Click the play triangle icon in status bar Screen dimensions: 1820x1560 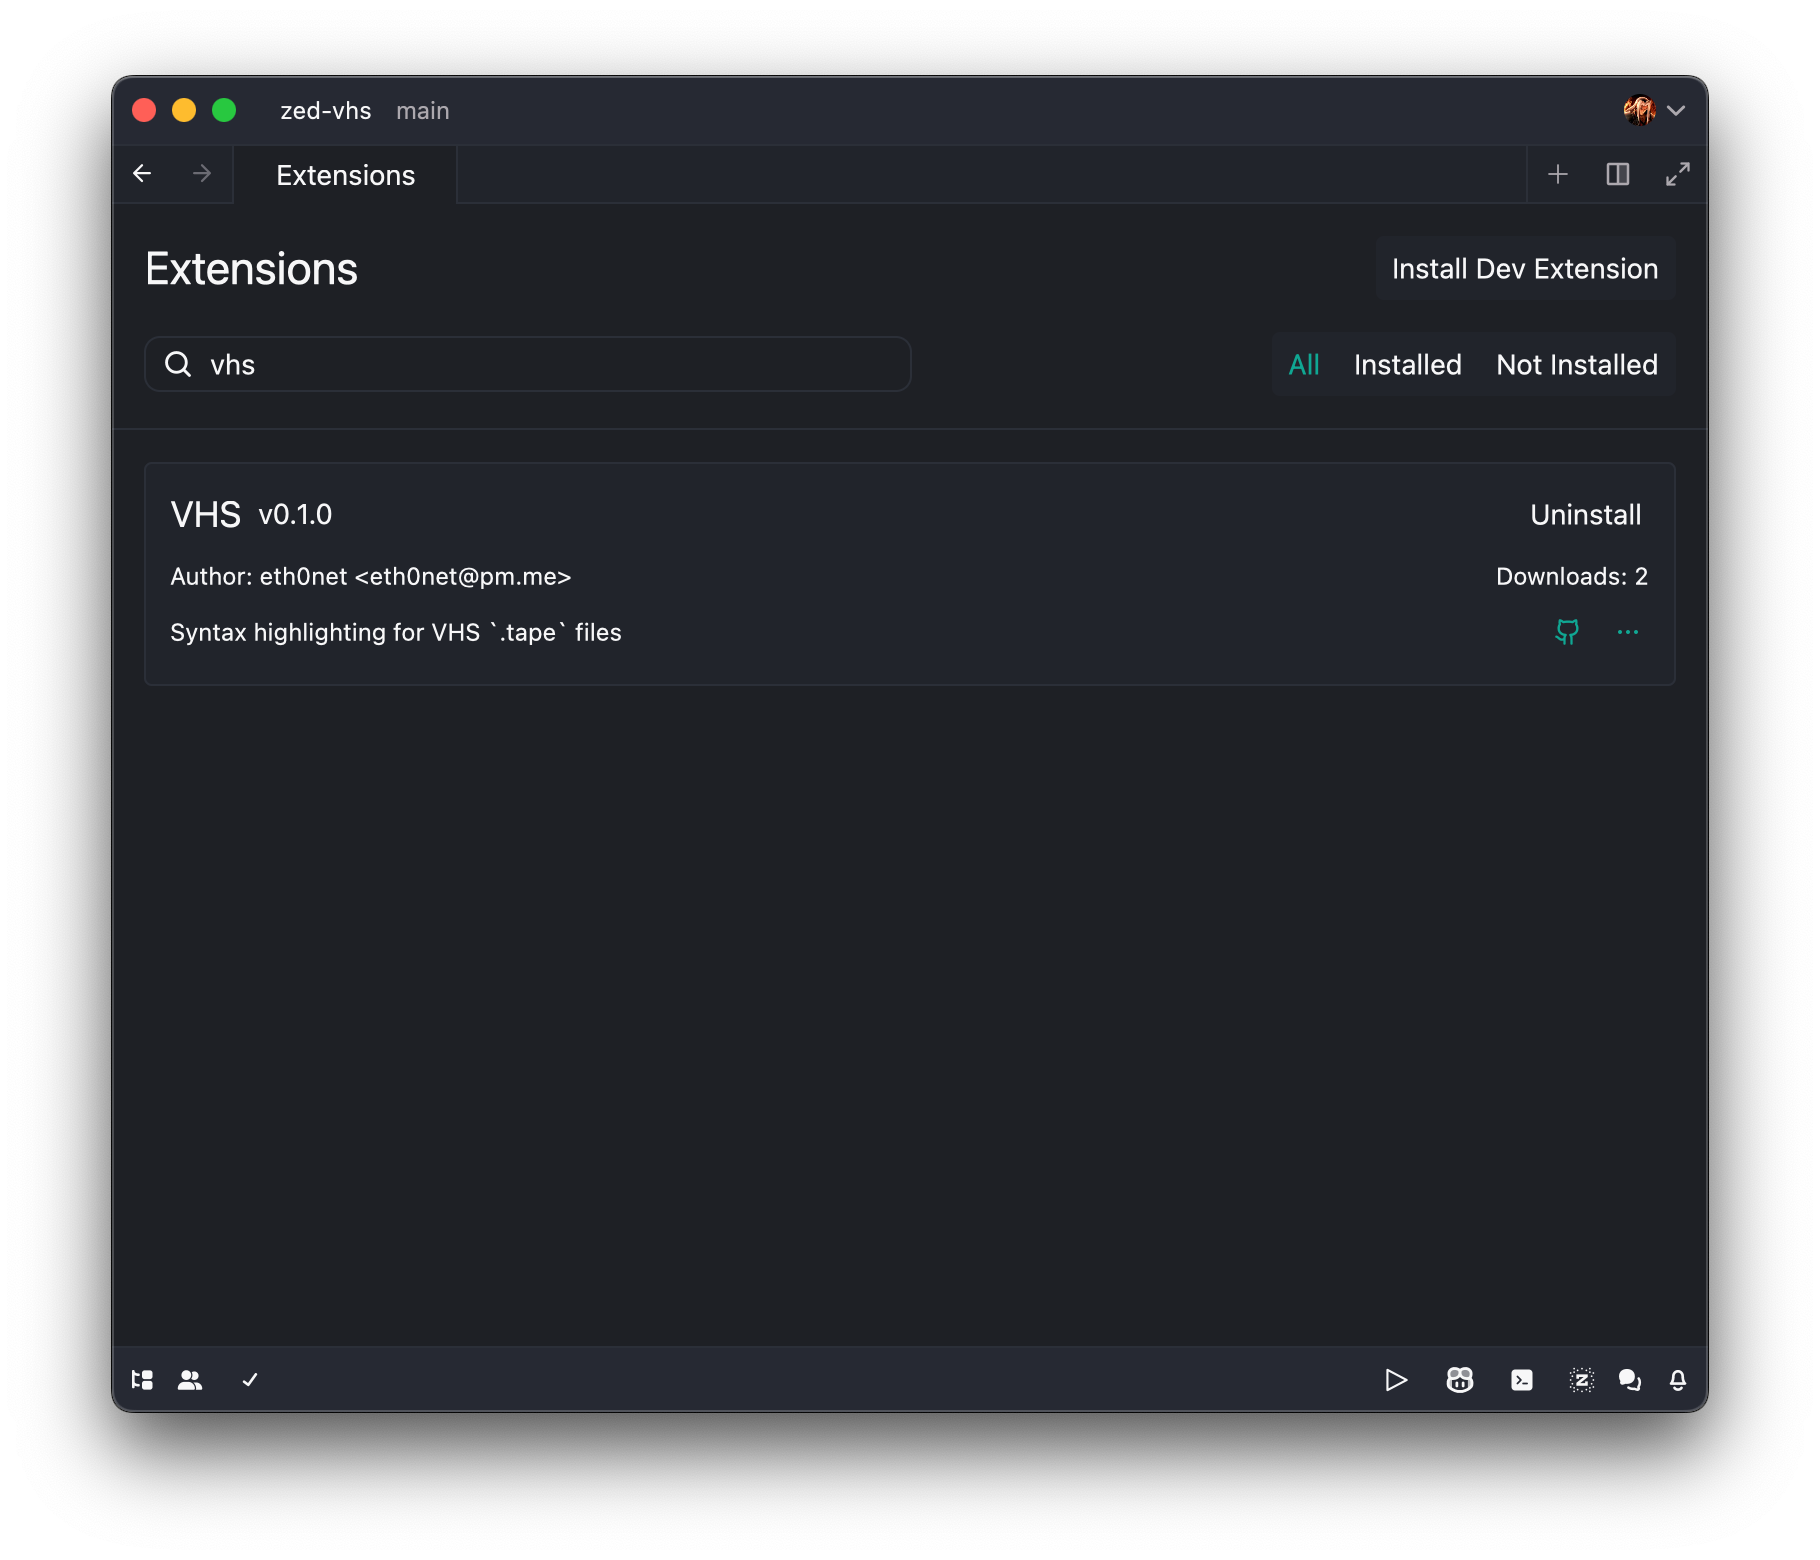point(1396,1380)
